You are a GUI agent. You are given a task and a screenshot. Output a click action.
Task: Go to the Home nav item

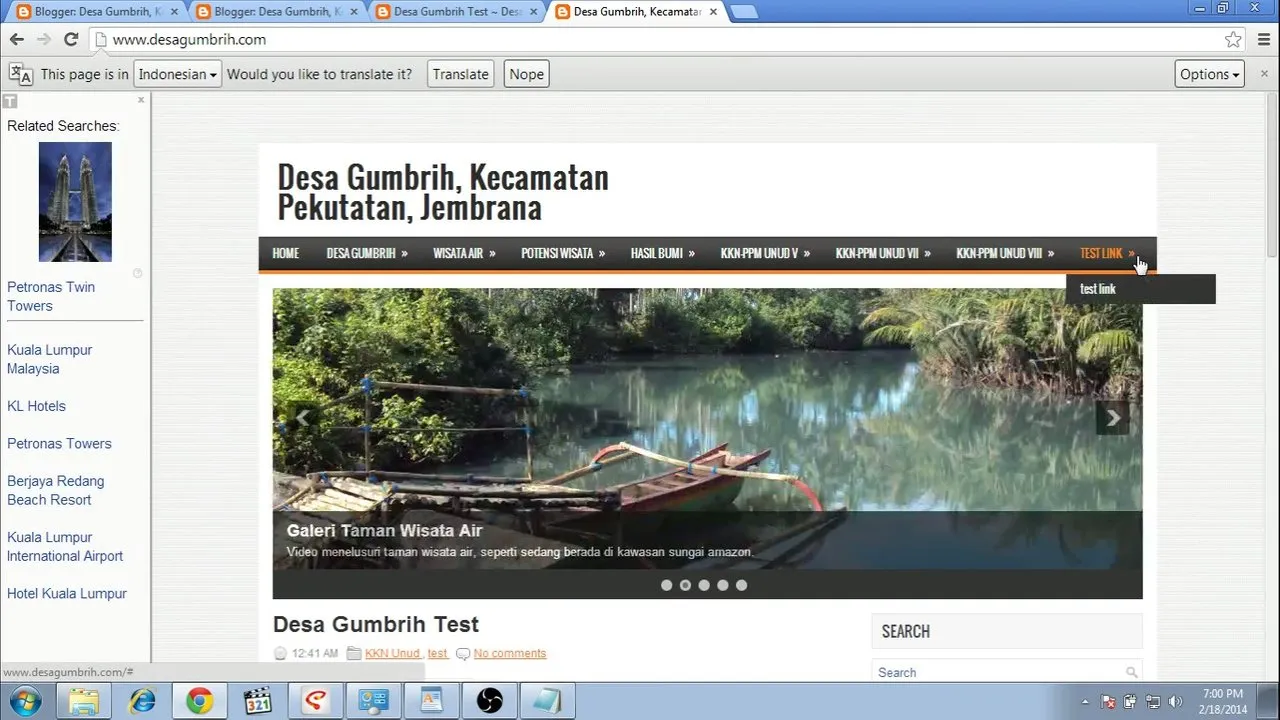tap(286, 253)
